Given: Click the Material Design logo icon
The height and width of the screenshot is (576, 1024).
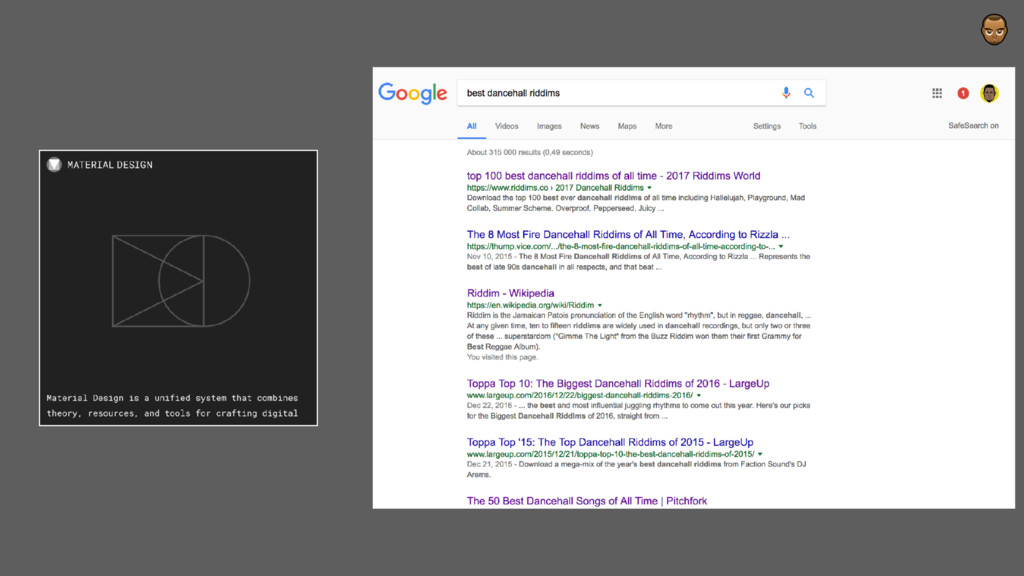Looking at the screenshot, I should [x=54, y=165].
